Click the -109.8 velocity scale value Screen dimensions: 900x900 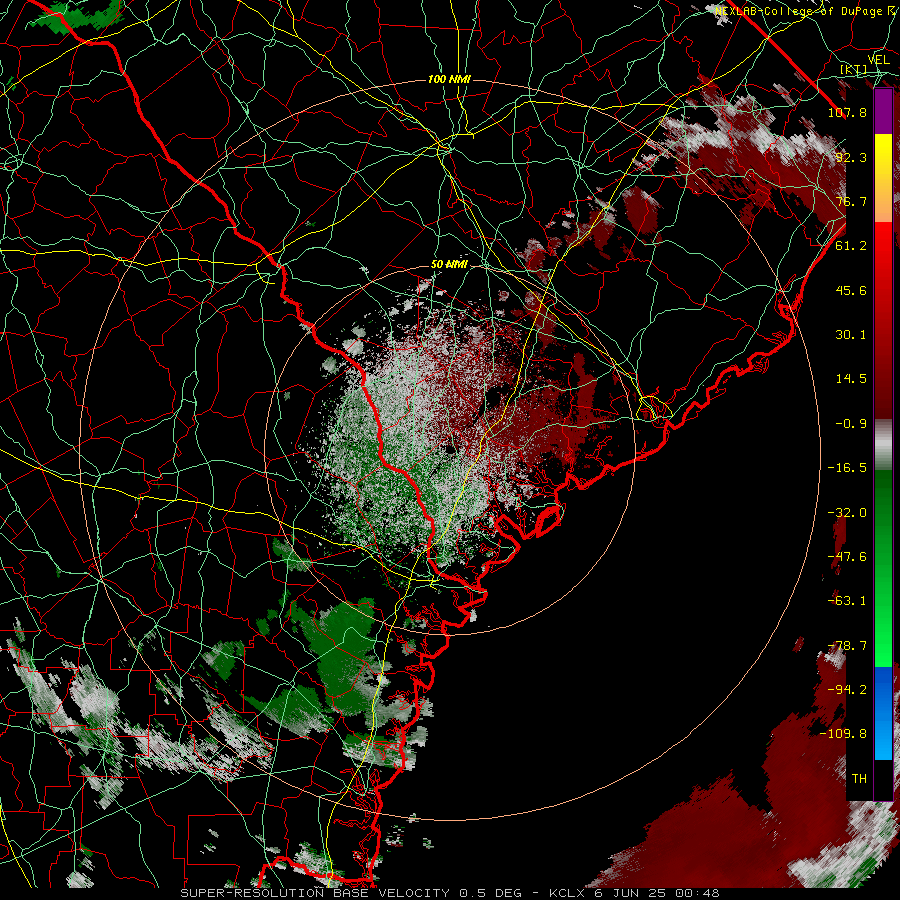[x=843, y=734]
